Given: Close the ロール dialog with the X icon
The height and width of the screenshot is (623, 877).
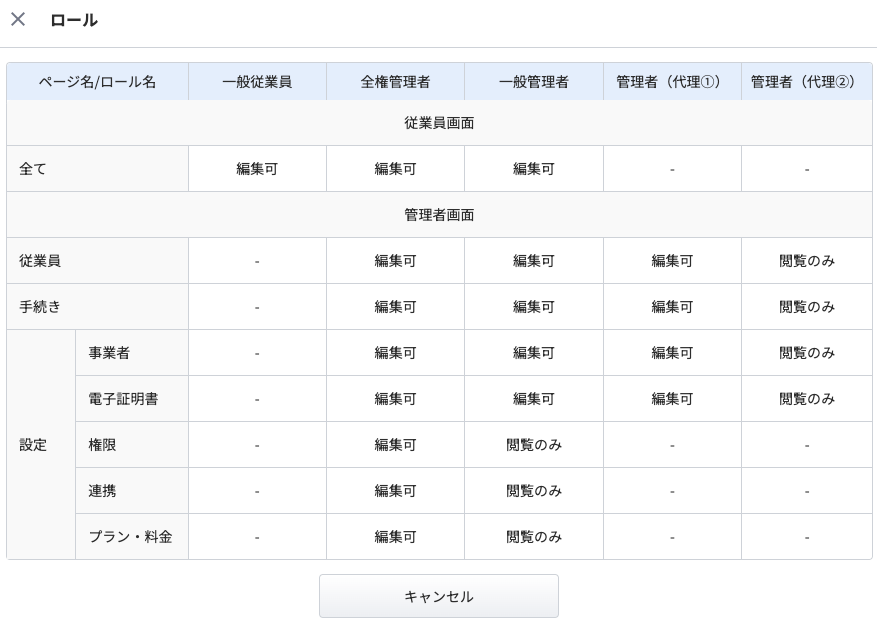Looking at the screenshot, I should (18, 20).
